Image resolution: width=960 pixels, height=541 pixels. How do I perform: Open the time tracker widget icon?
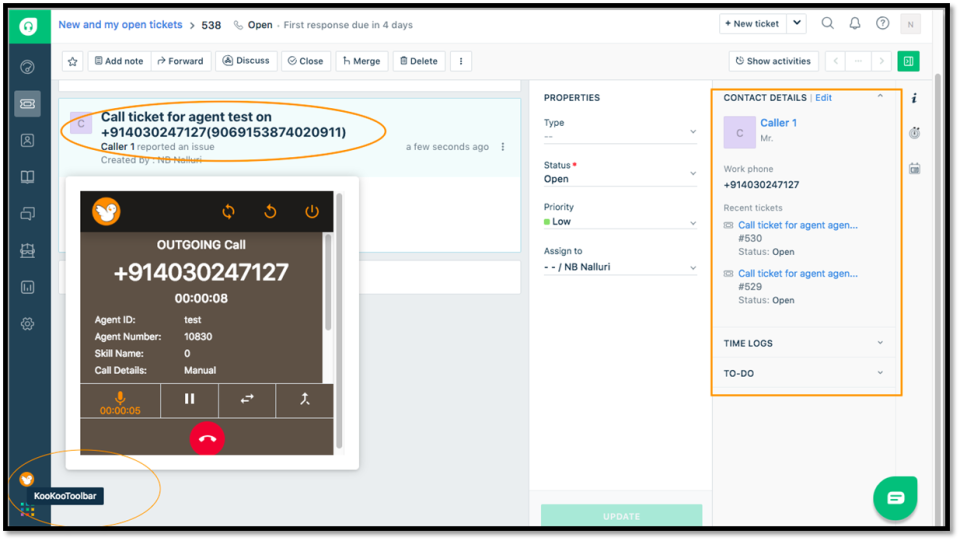914,133
